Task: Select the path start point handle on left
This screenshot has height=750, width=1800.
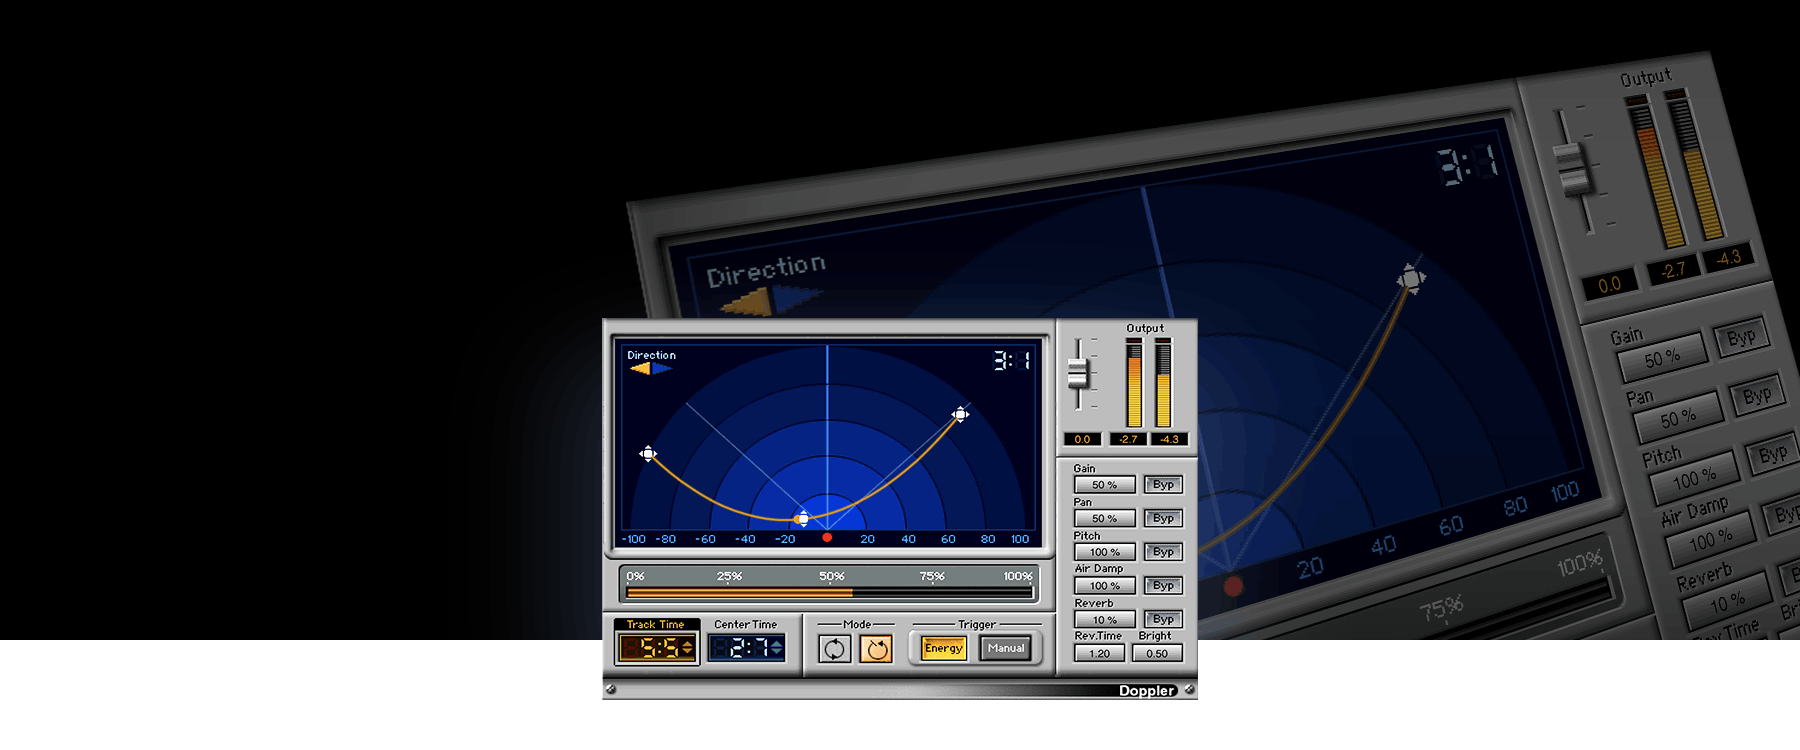Action: tap(648, 454)
